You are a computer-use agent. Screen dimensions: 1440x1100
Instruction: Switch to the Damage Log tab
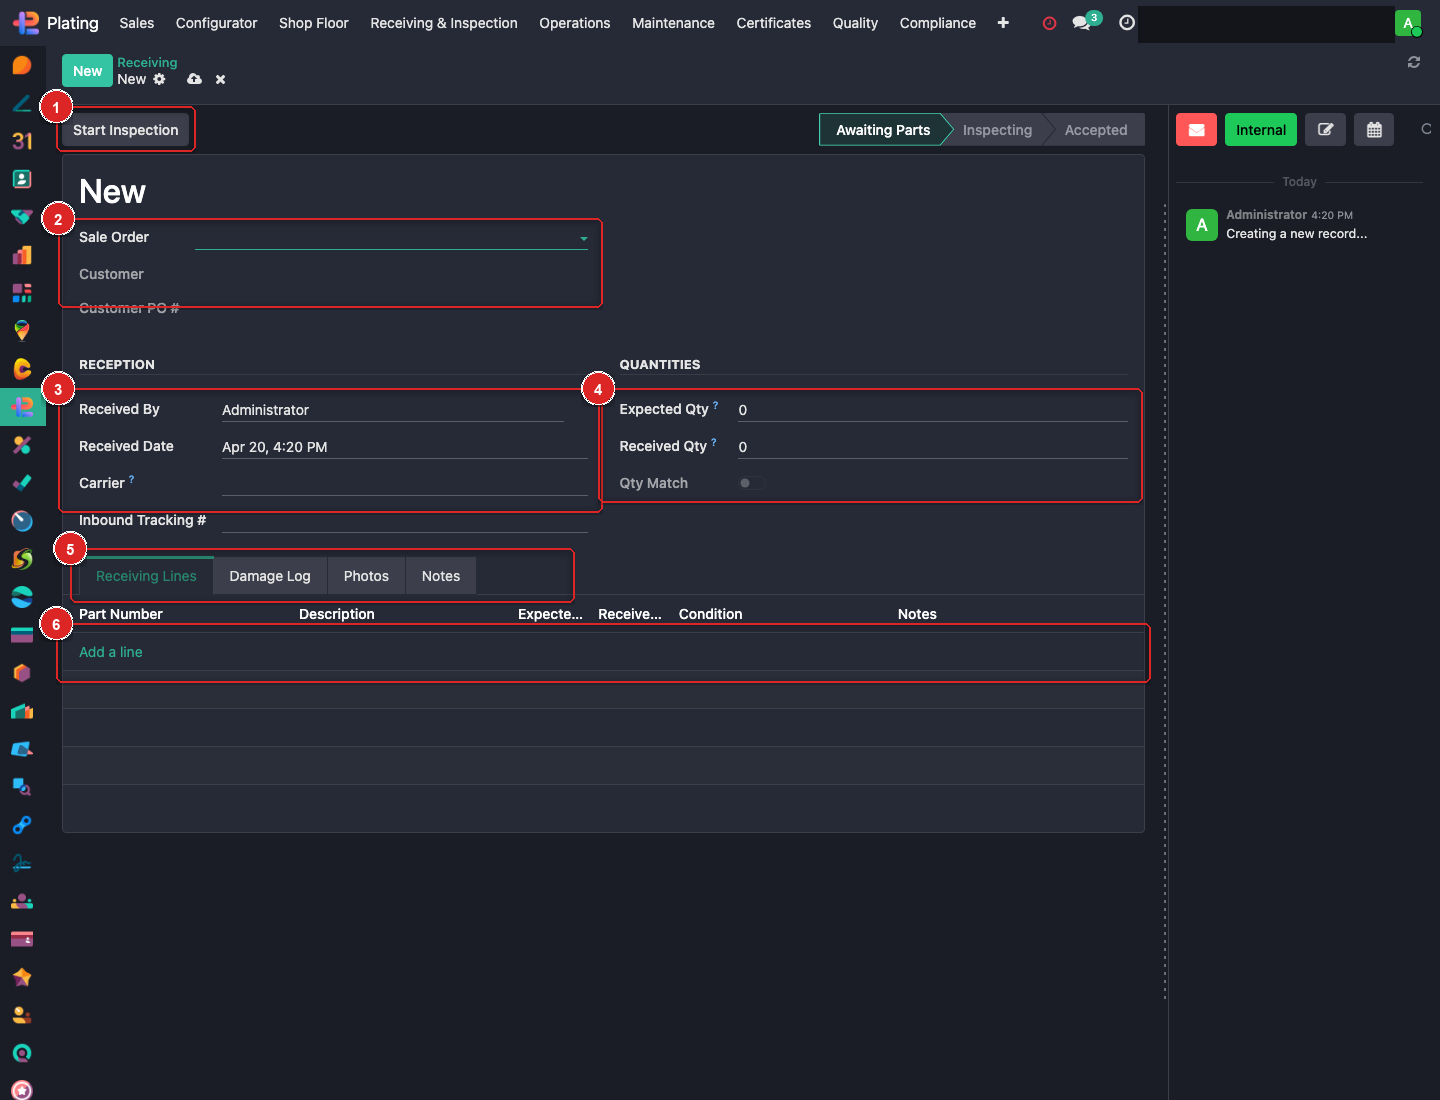point(270,576)
